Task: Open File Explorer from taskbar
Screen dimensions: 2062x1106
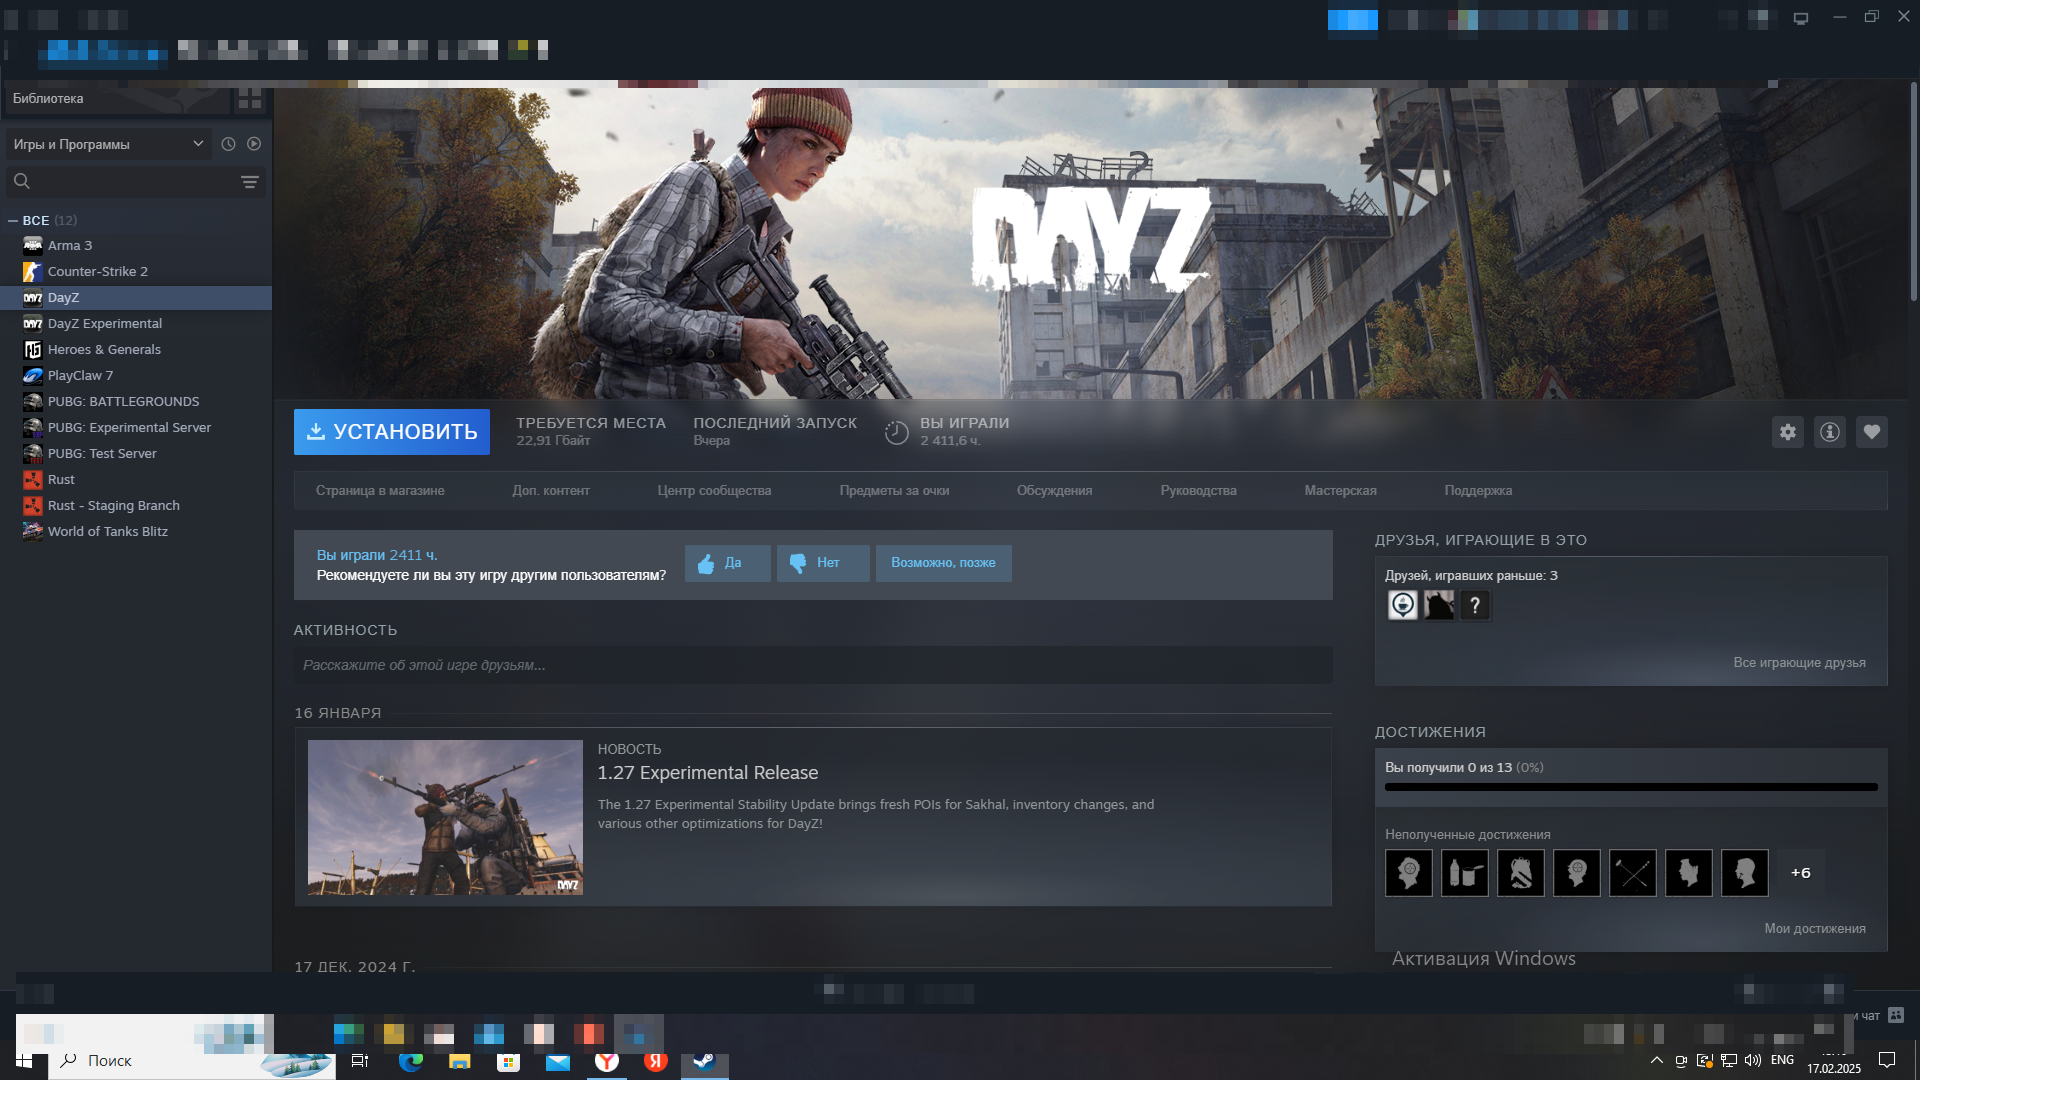Action: pyautogui.click(x=459, y=1061)
